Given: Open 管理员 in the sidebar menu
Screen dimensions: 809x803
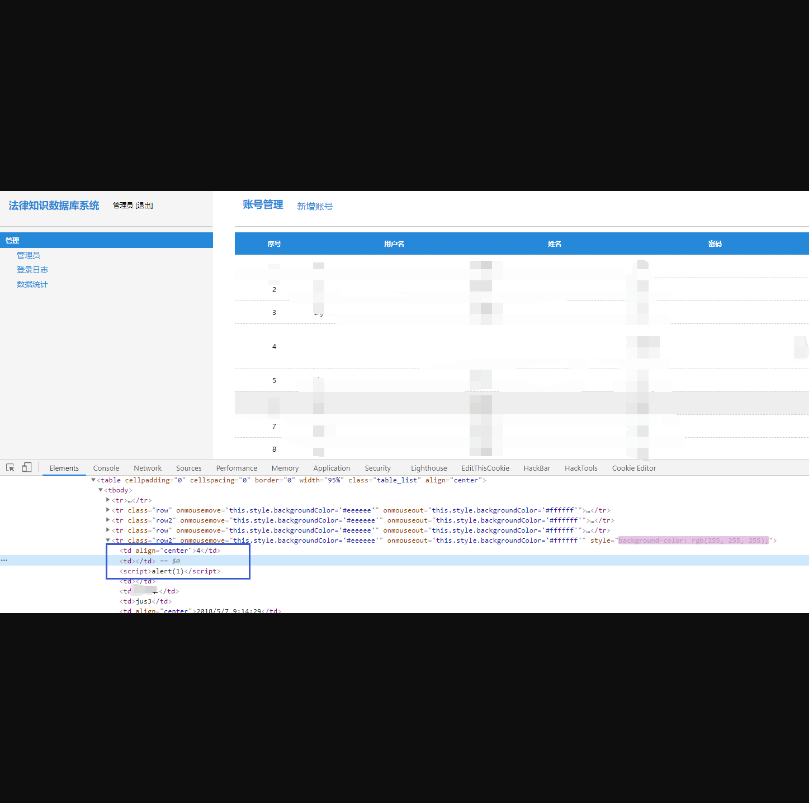Looking at the screenshot, I should [28, 255].
